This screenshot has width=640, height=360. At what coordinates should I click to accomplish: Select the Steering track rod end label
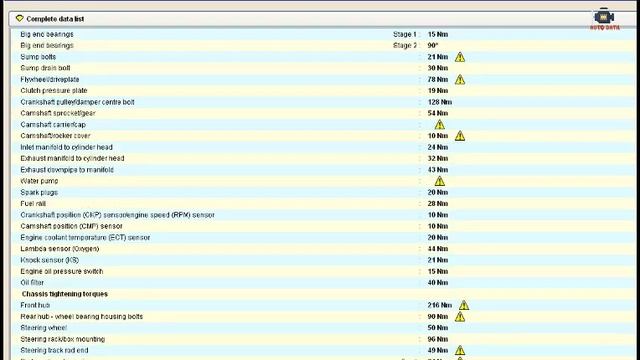[x=54, y=350]
